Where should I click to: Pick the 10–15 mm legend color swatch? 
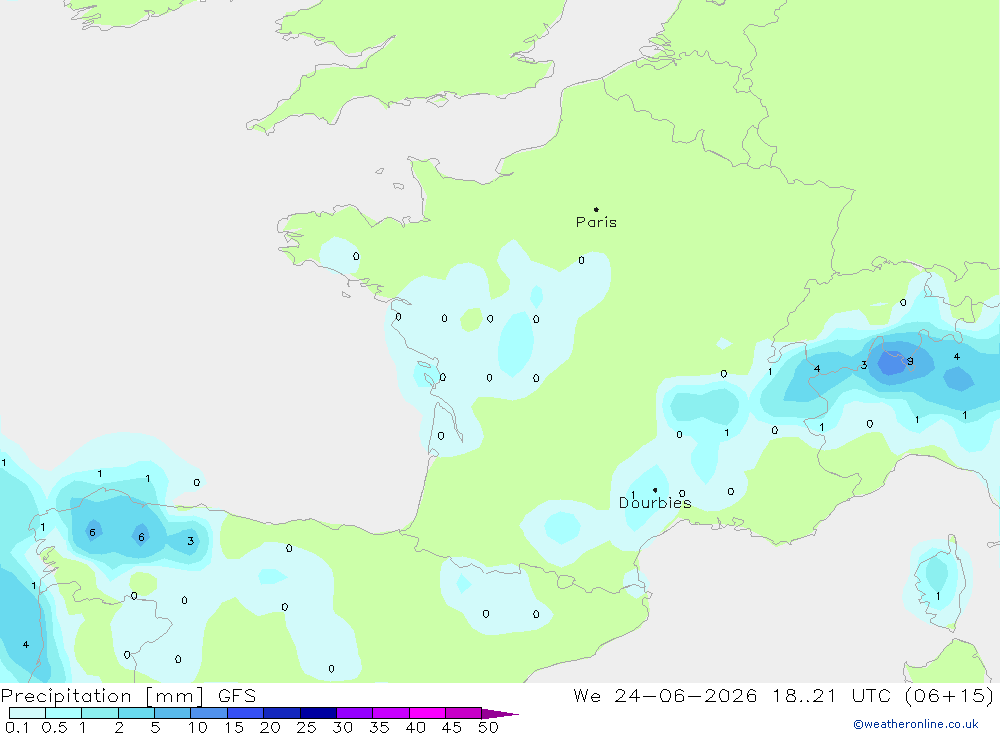pyautogui.click(x=209, y=713)
